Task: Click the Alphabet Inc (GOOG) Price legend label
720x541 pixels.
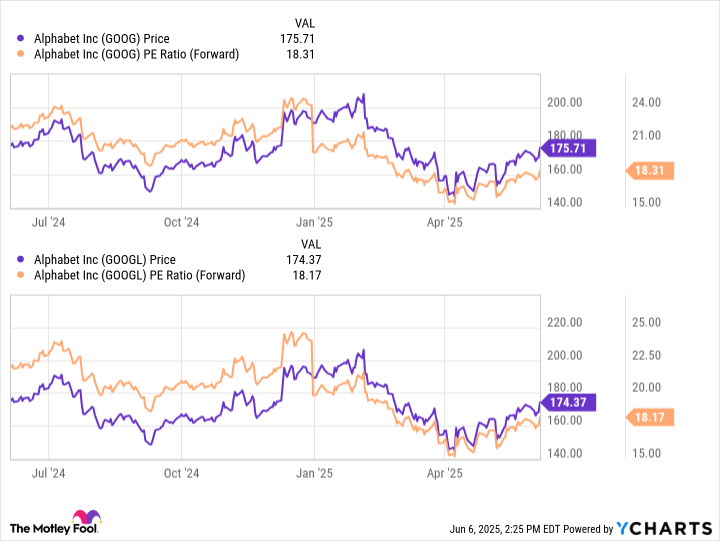Action: (100, 39)
